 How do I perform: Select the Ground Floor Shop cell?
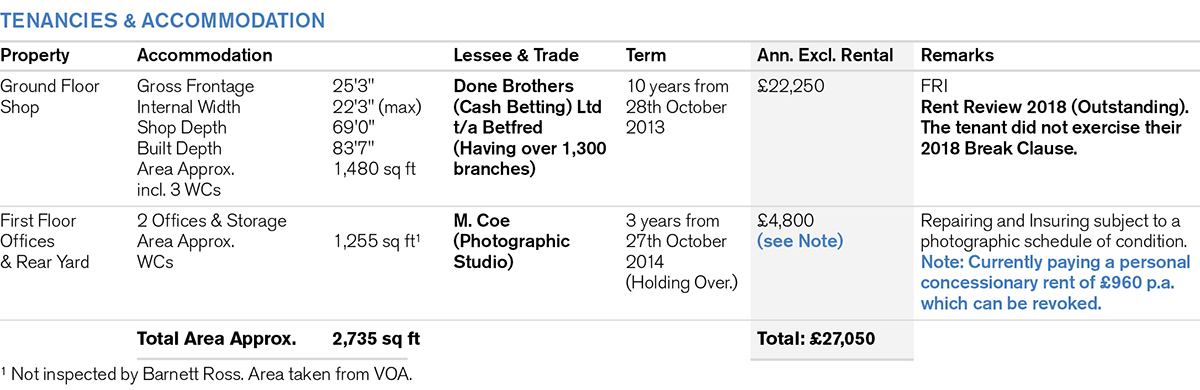[50, 96]
